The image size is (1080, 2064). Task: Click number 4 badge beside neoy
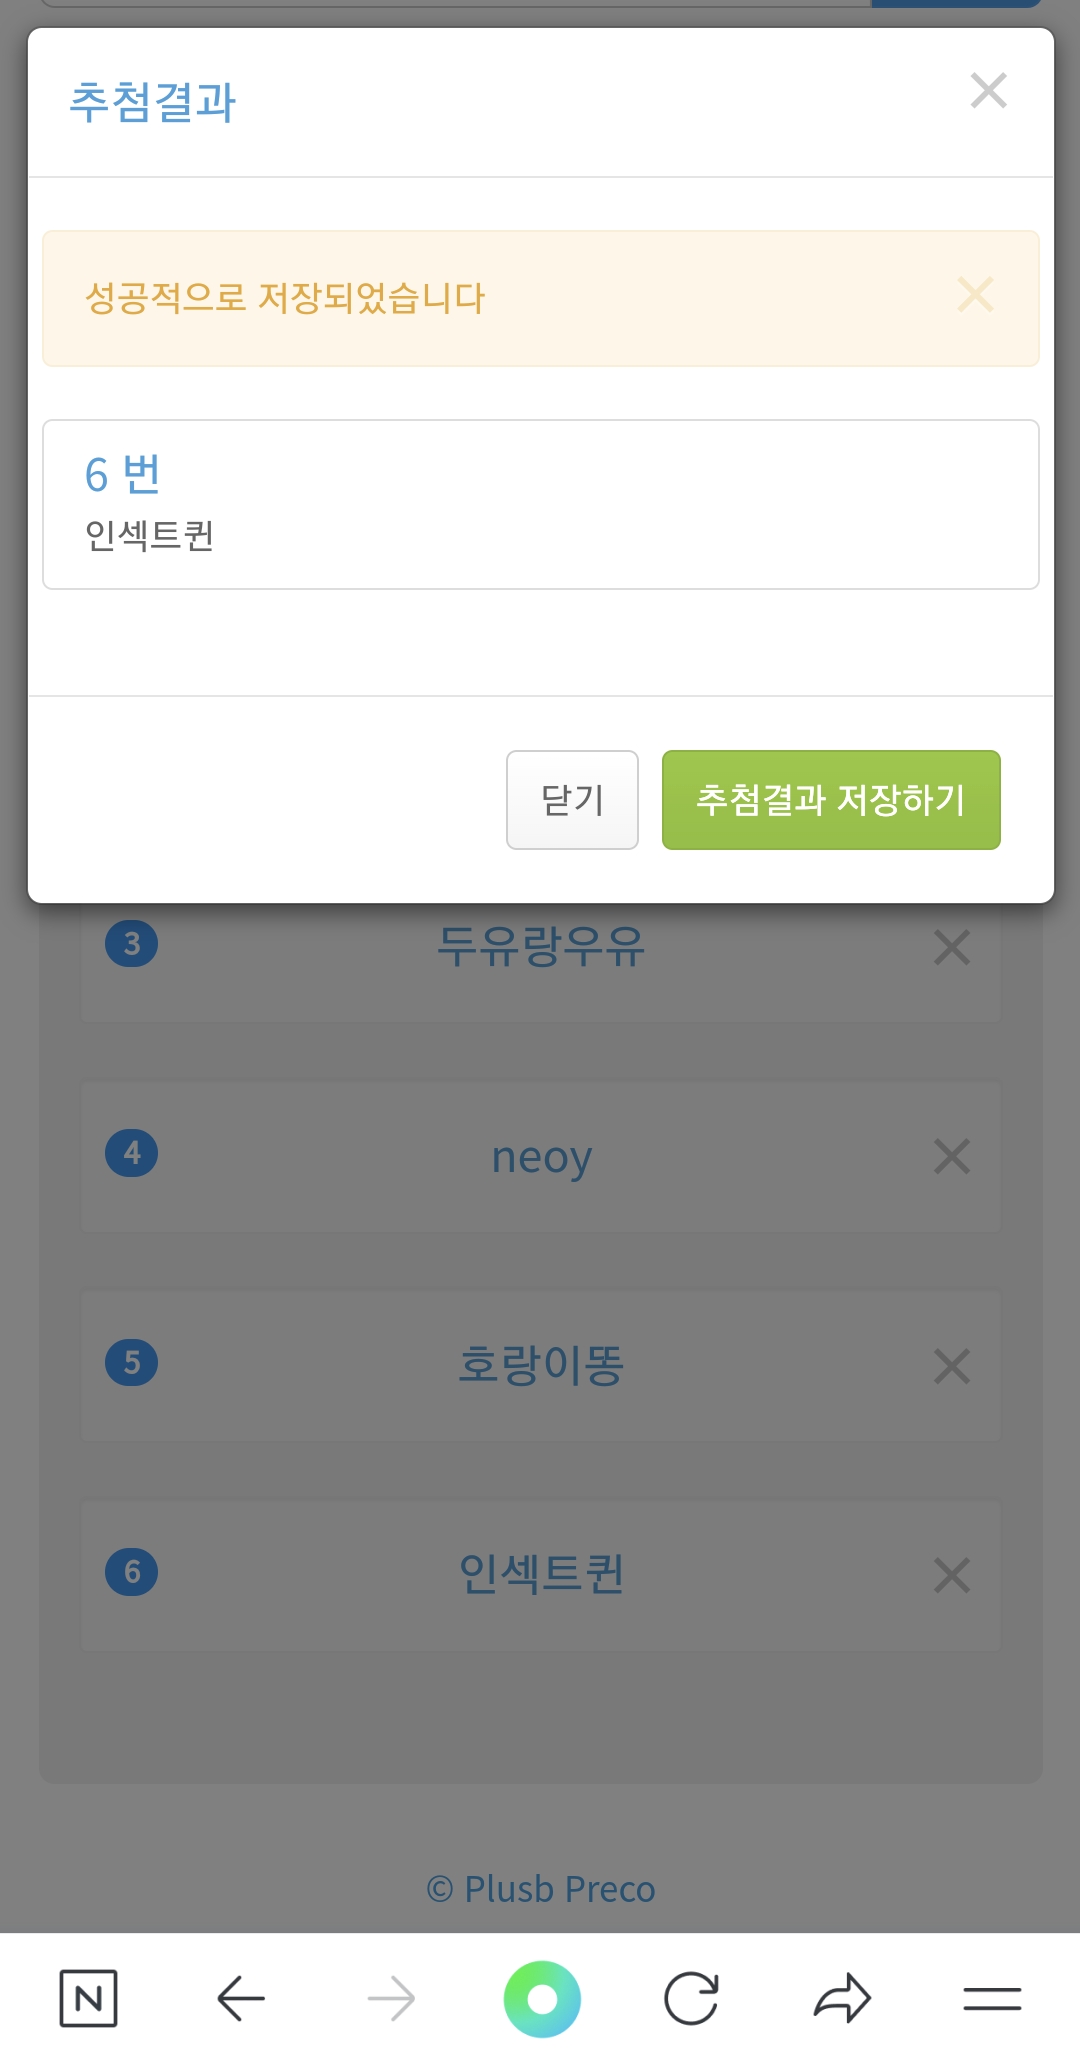click(132, 1153)
